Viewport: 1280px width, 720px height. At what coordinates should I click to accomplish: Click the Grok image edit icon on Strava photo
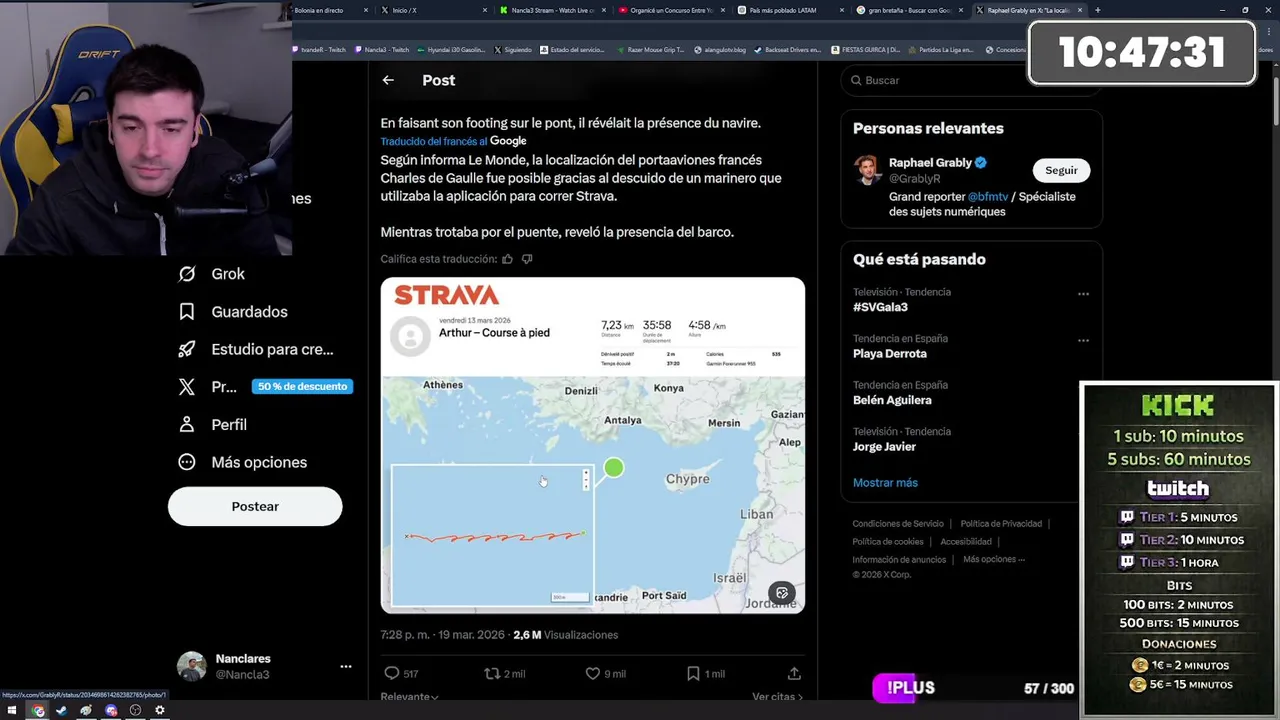(x=782, y=592)
